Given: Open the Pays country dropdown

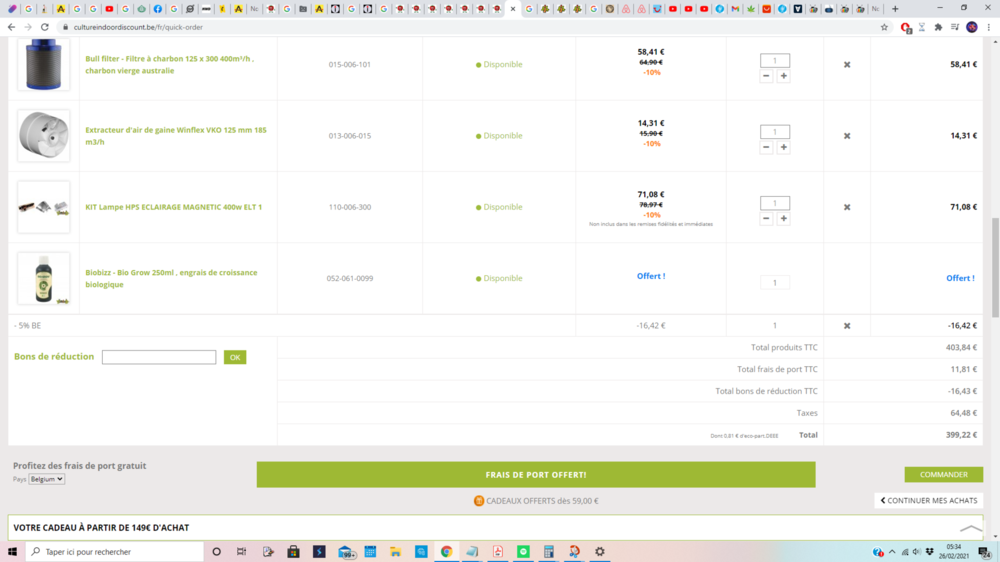Looking at the screenshot, I should 47,479.
